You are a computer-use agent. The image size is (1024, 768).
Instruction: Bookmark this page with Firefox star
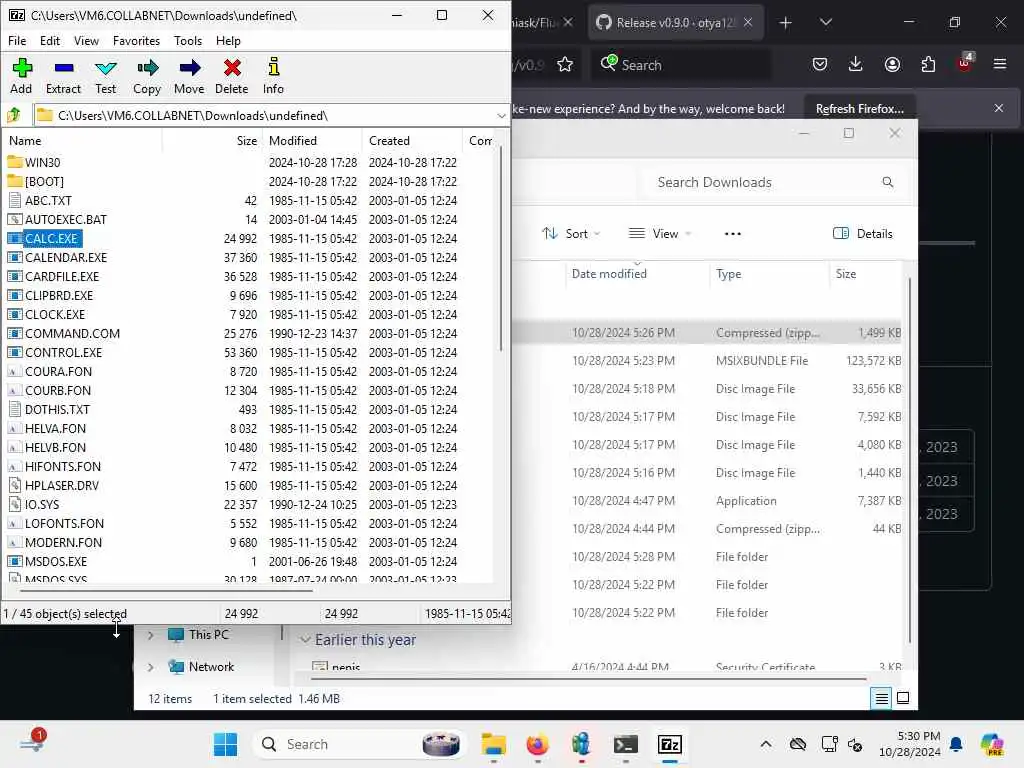click(x=565, y=65)
